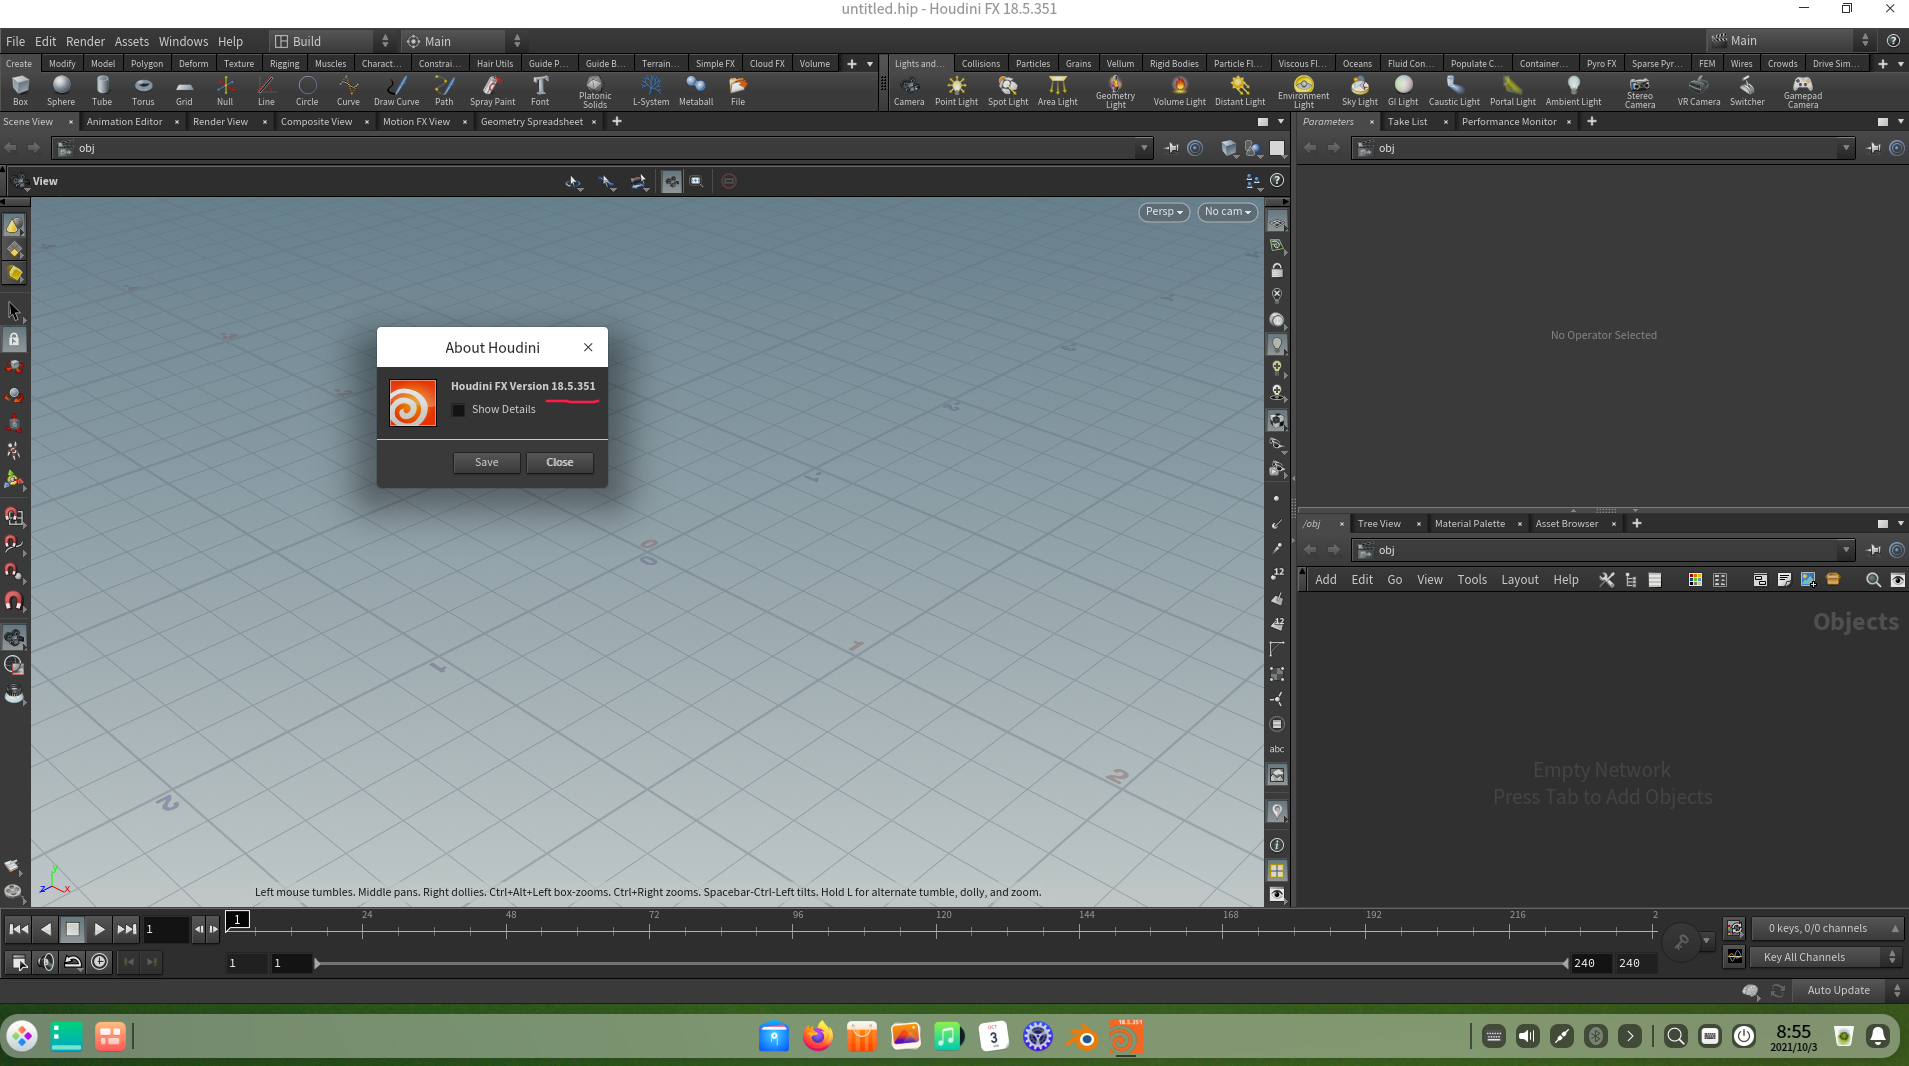Expand the Key All Channels dropdown
The height and width of the screenshot is (1066, 1909).
(x=1827, y=957)
